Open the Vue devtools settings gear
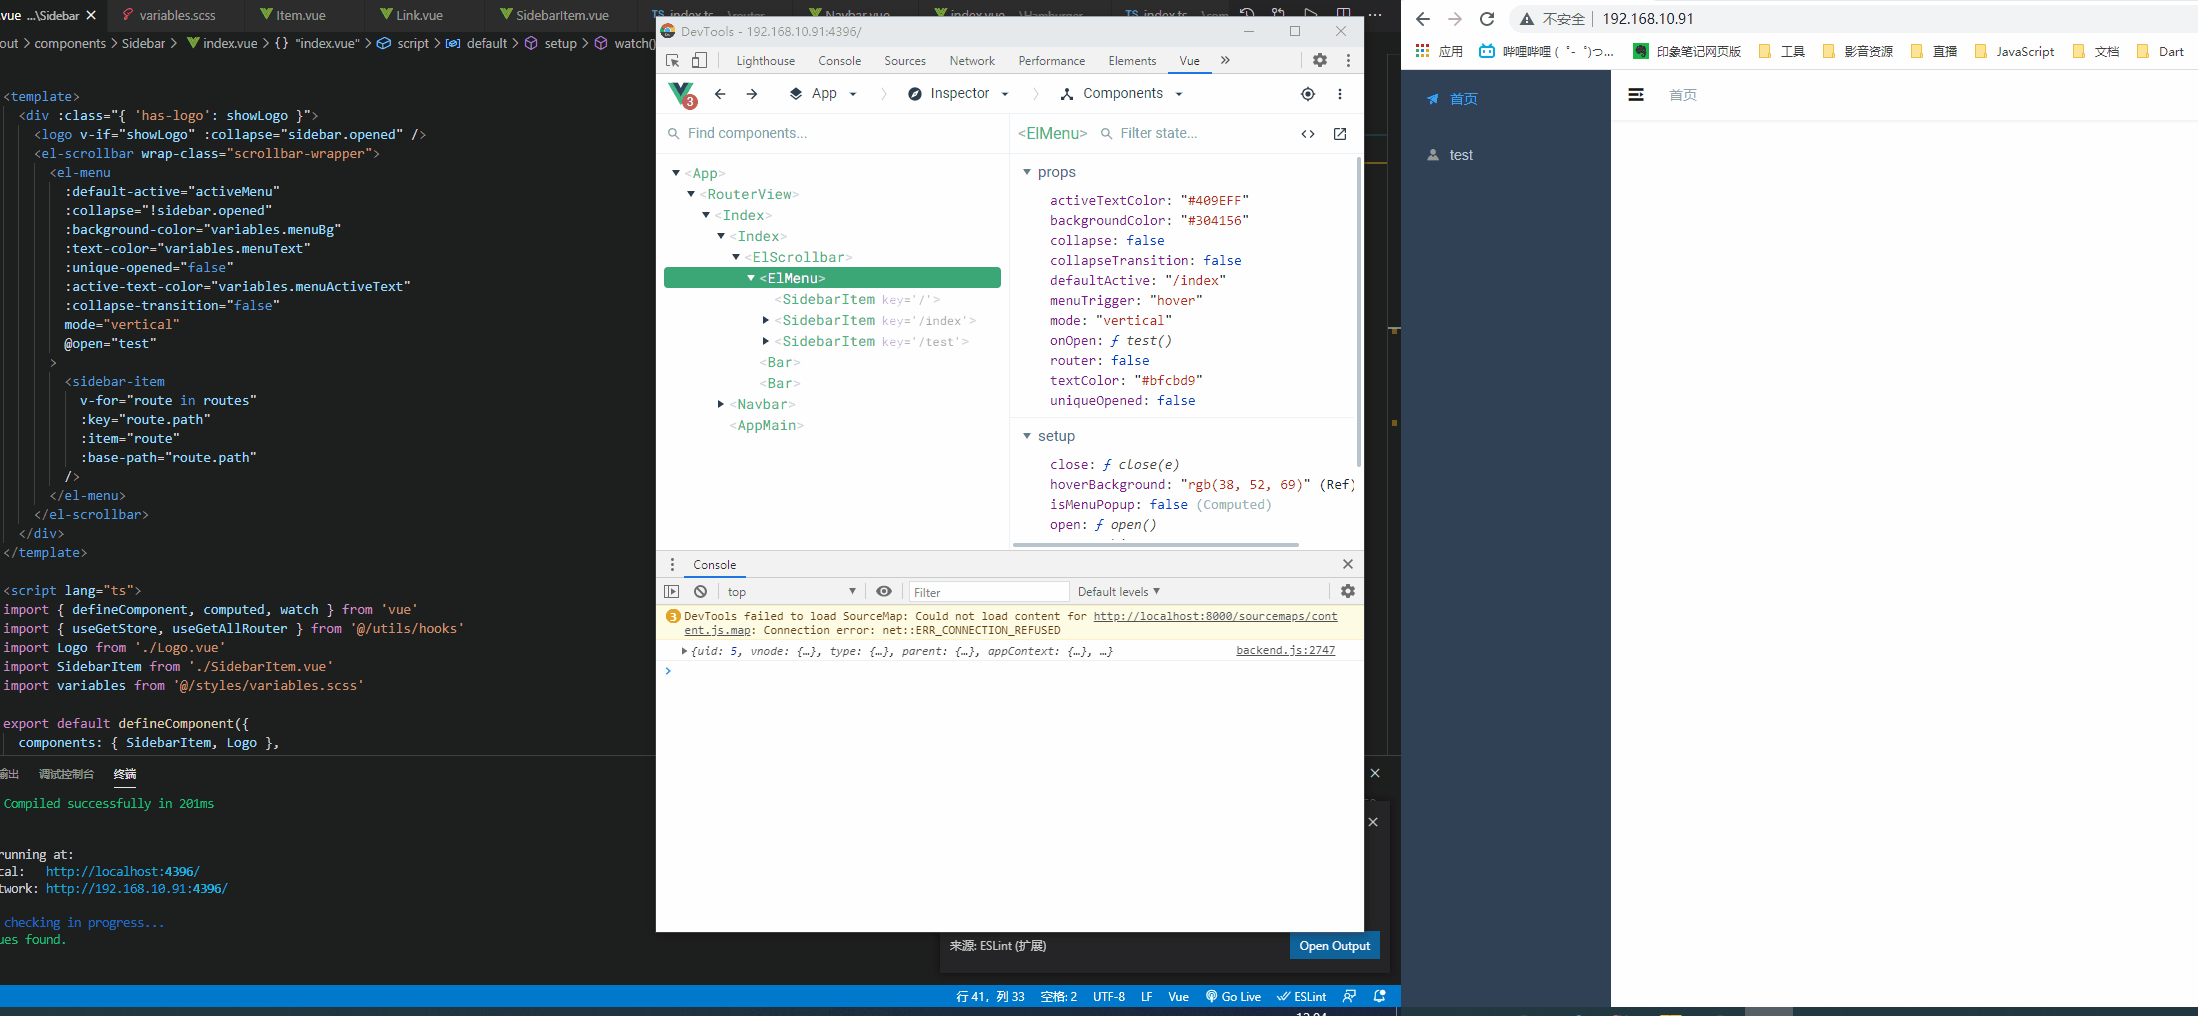The height and width of the screenshot is (1016, 2198). (1320, 60)
